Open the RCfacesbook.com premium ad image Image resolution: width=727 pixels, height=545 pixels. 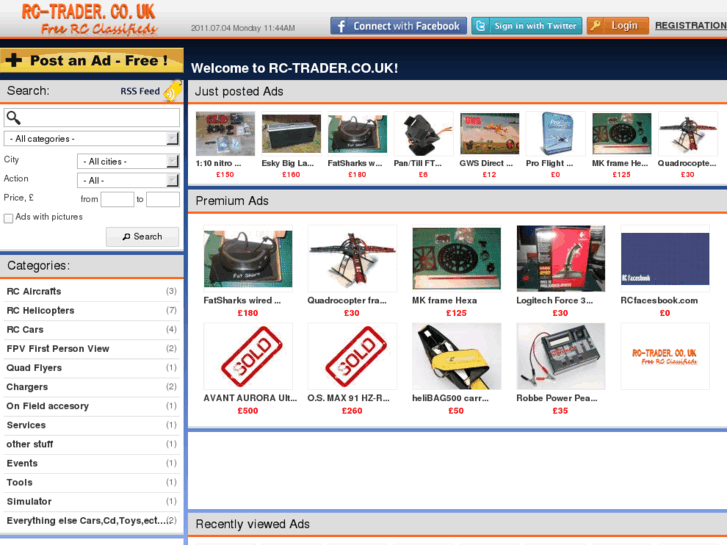665,259
